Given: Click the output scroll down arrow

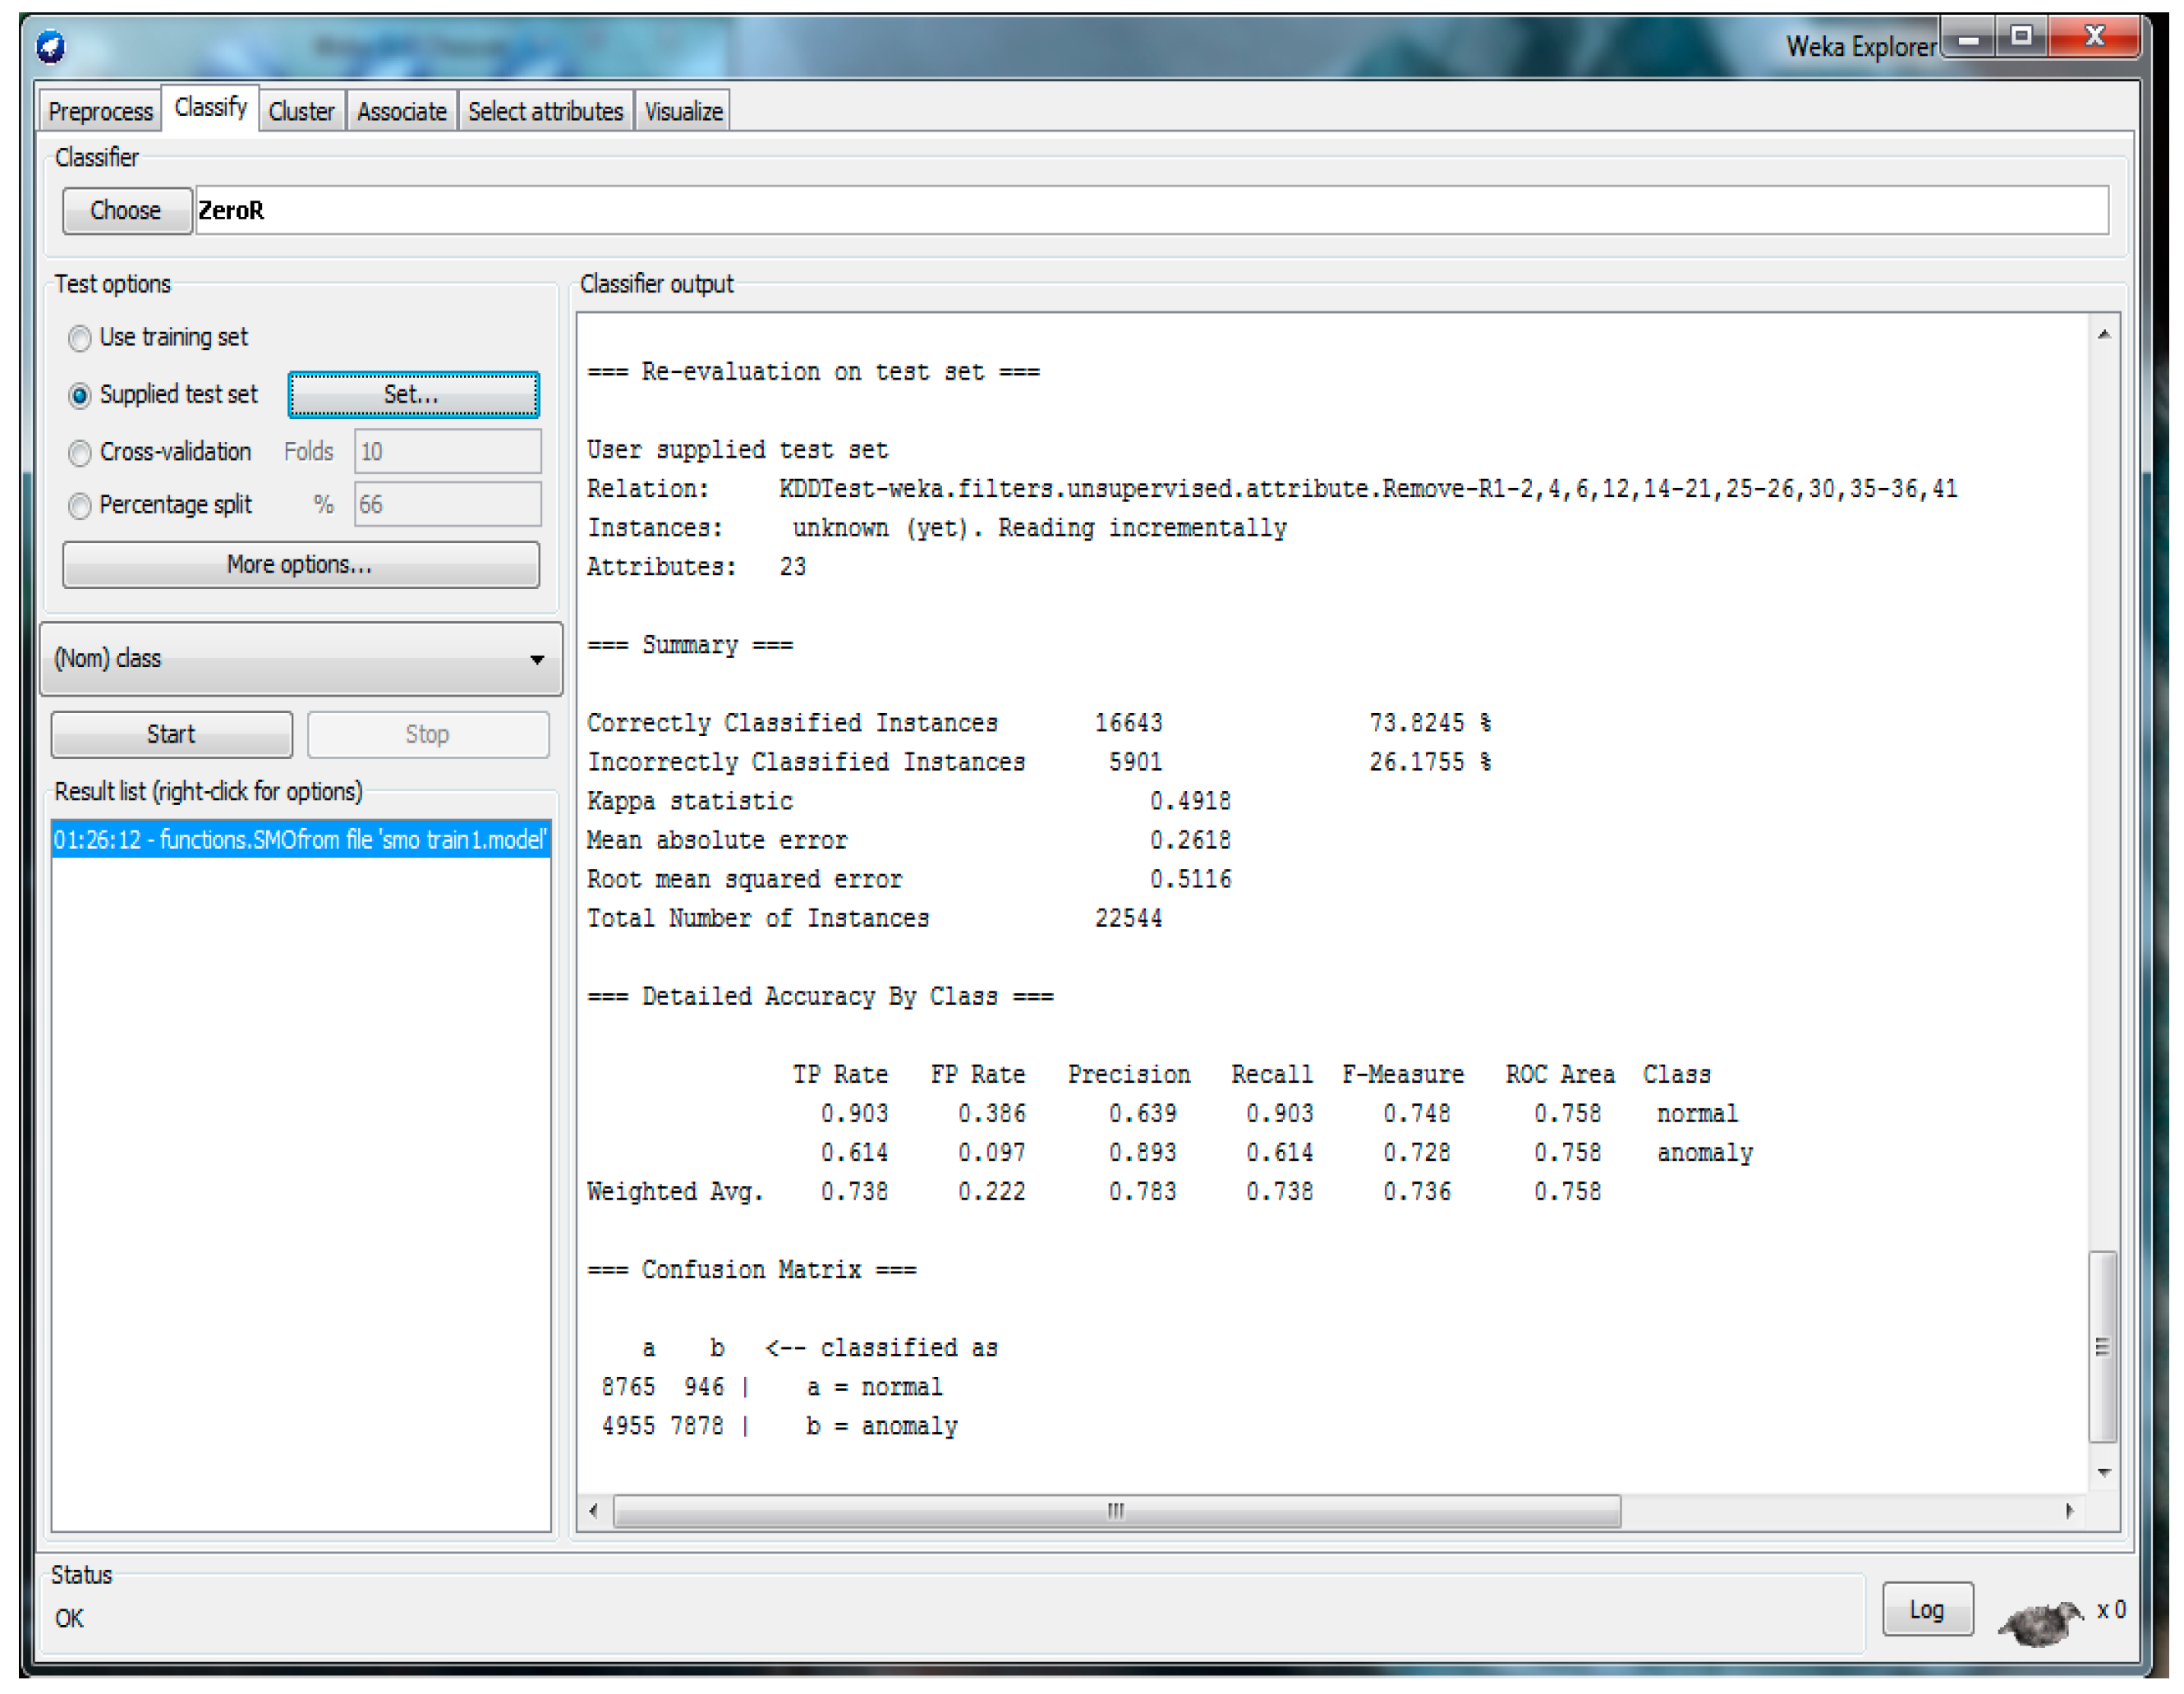Looking at the screenshot, I should 2103,1472.
